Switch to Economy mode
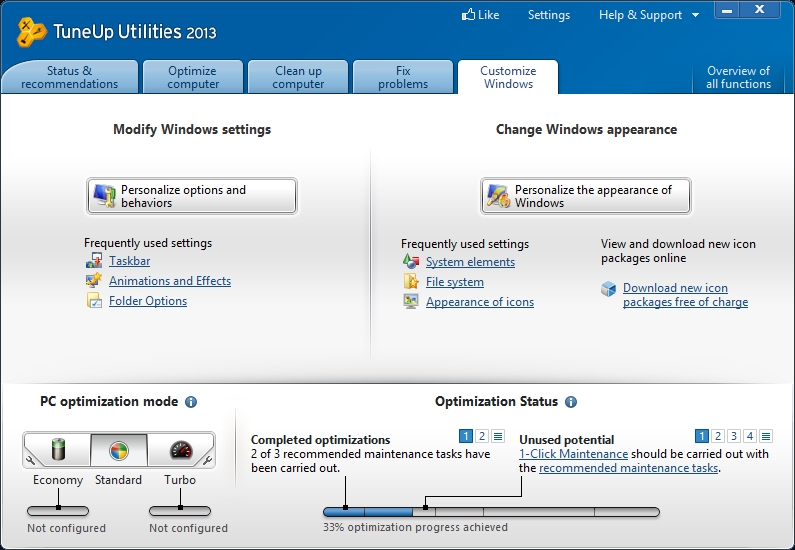The image size is (795, 550). [58, 450]
